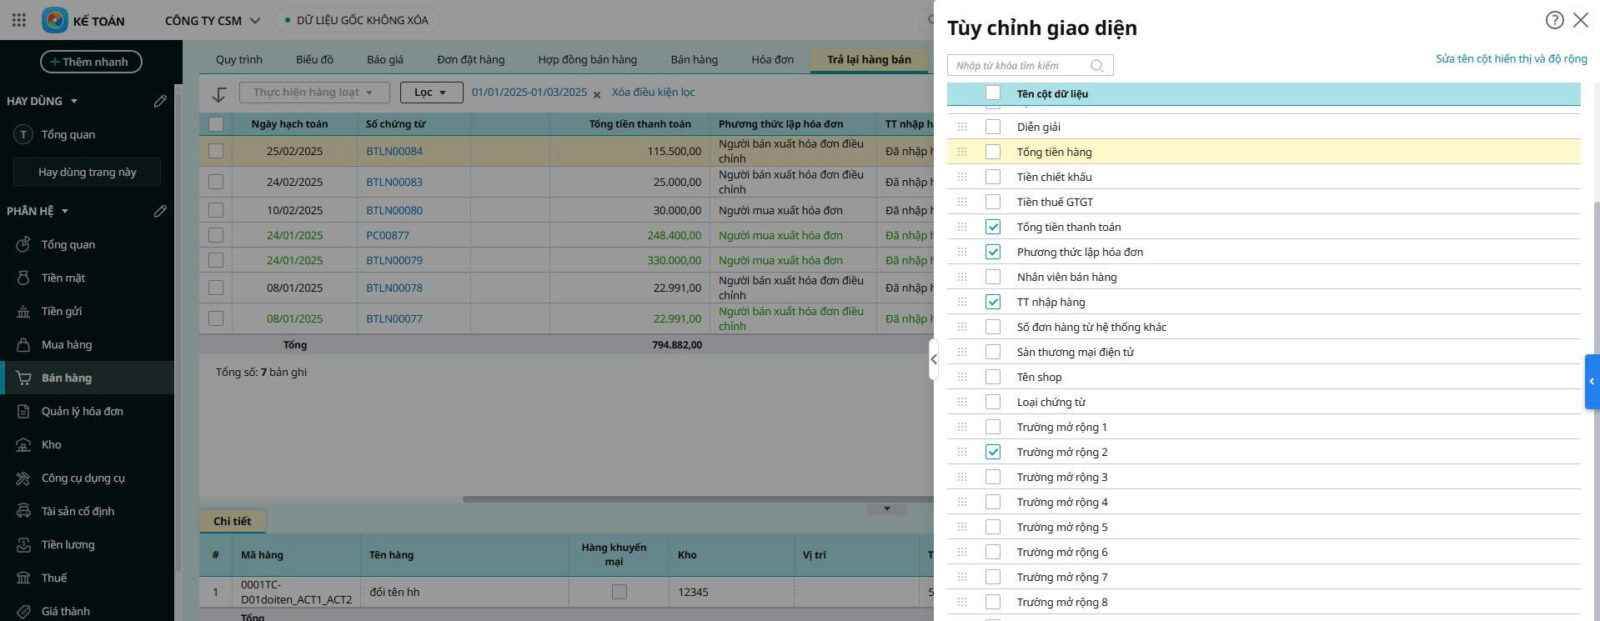The width and height of the screenshot is (1600, 621).
Task: Click drag handle beside Tổng tiền hàng
Action: click(x=962, y=152)
